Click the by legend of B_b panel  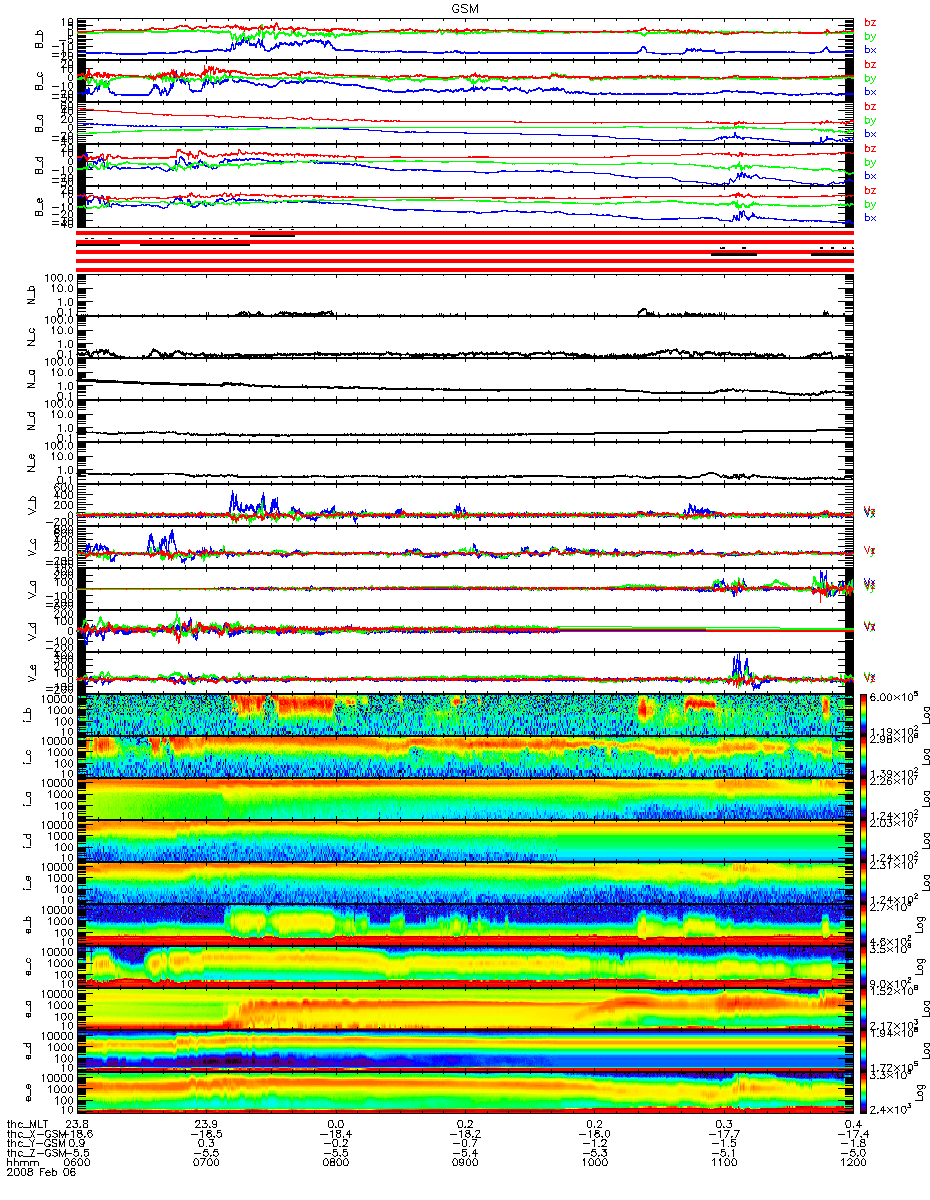click(x=870, y=36)
